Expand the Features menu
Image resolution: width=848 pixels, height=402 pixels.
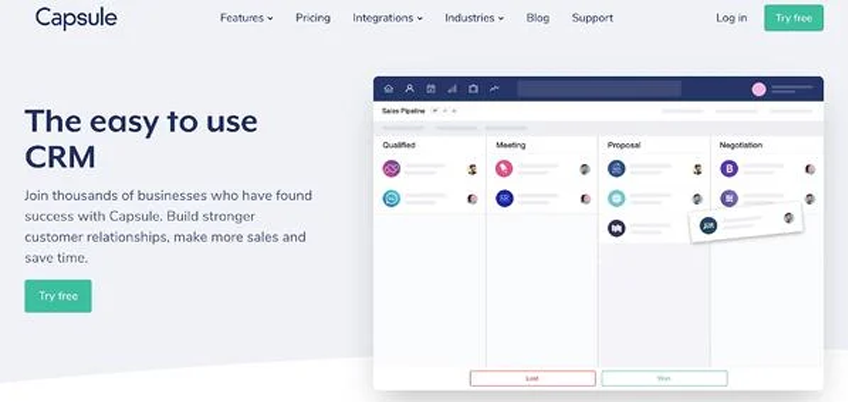[x=247, y=18]
